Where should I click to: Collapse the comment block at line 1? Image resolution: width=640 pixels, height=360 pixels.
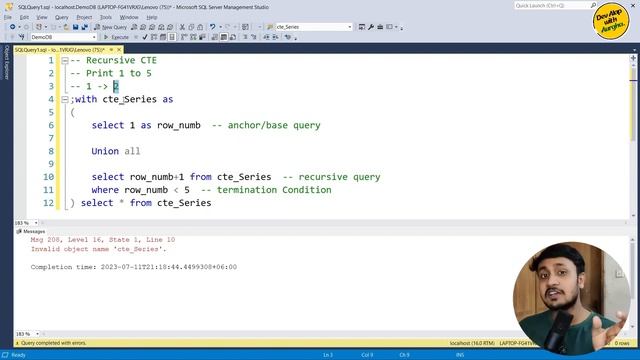tap(65, 60)
